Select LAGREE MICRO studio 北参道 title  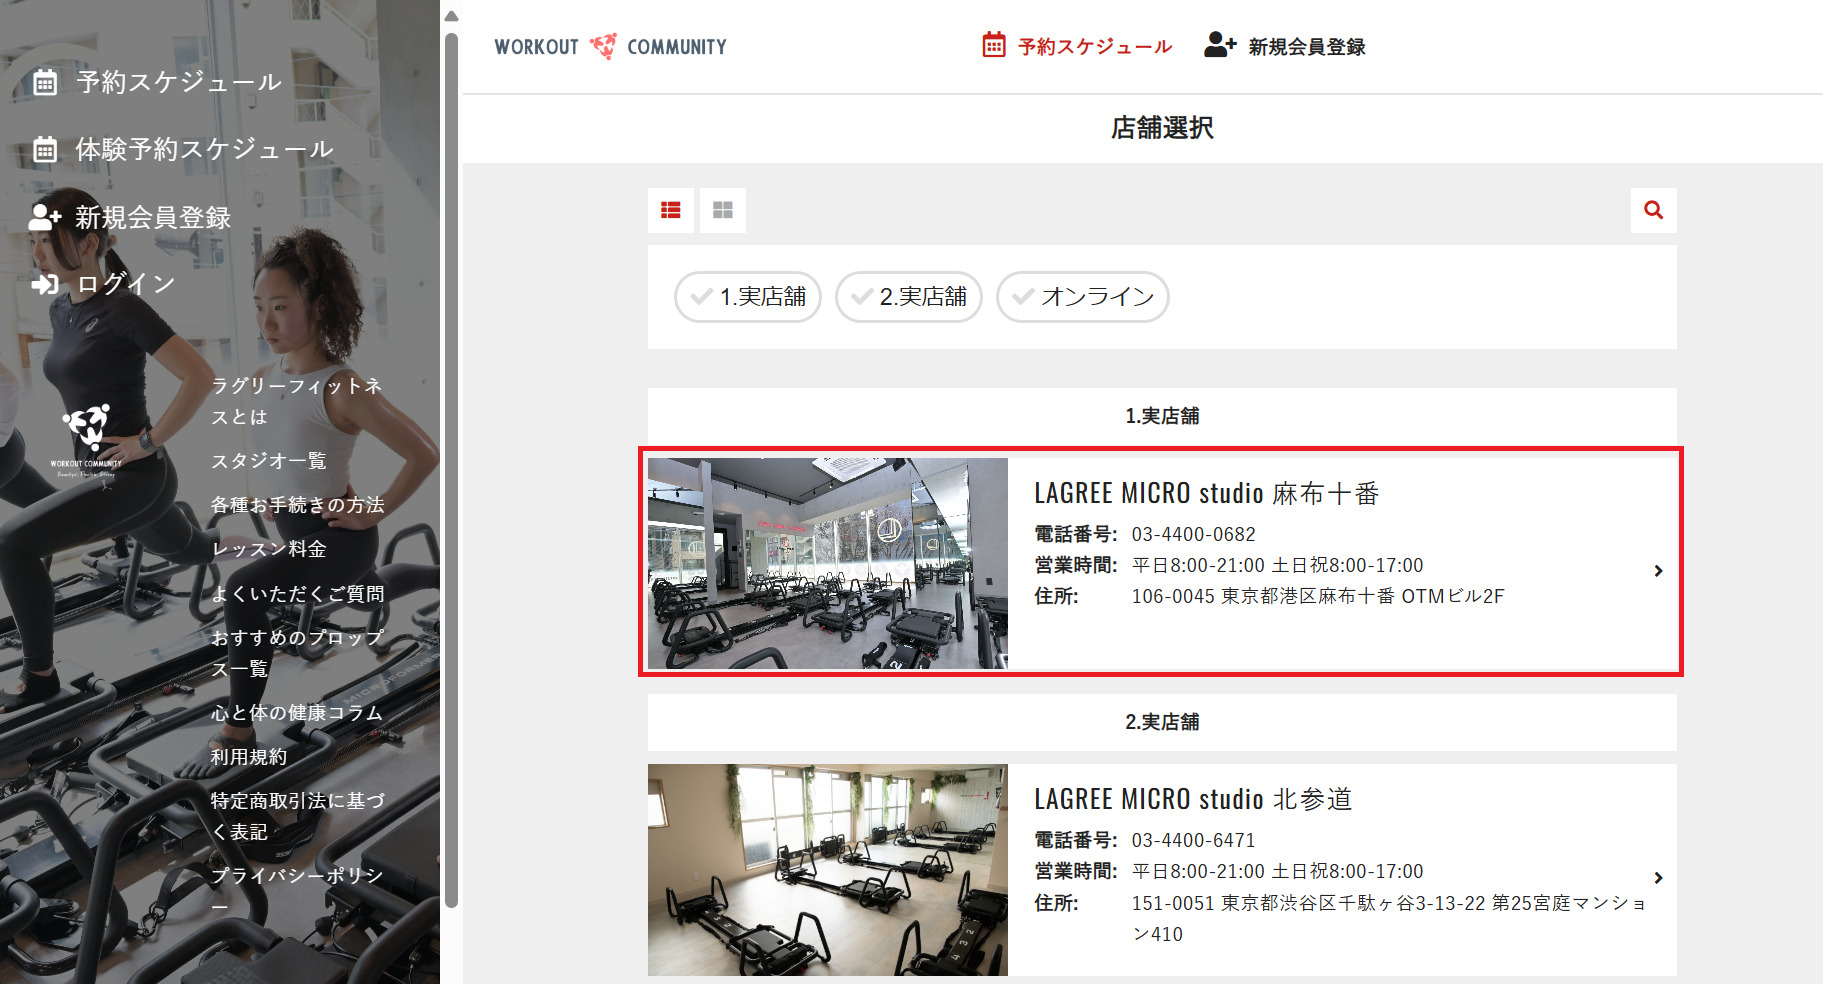coord(1193,800)
